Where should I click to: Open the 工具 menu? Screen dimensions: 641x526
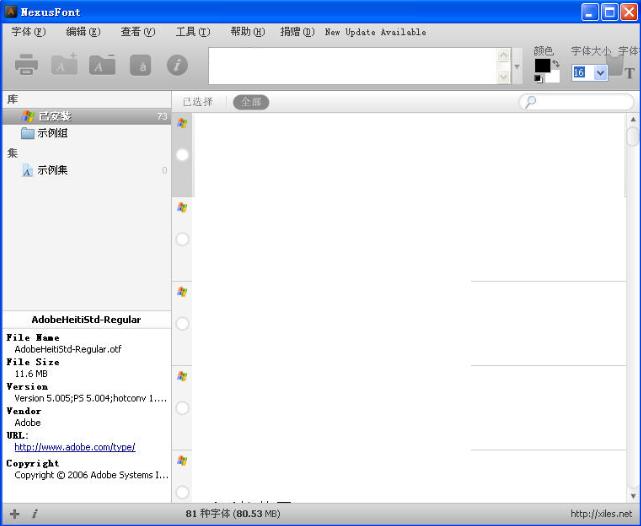[x=192, y=32]
